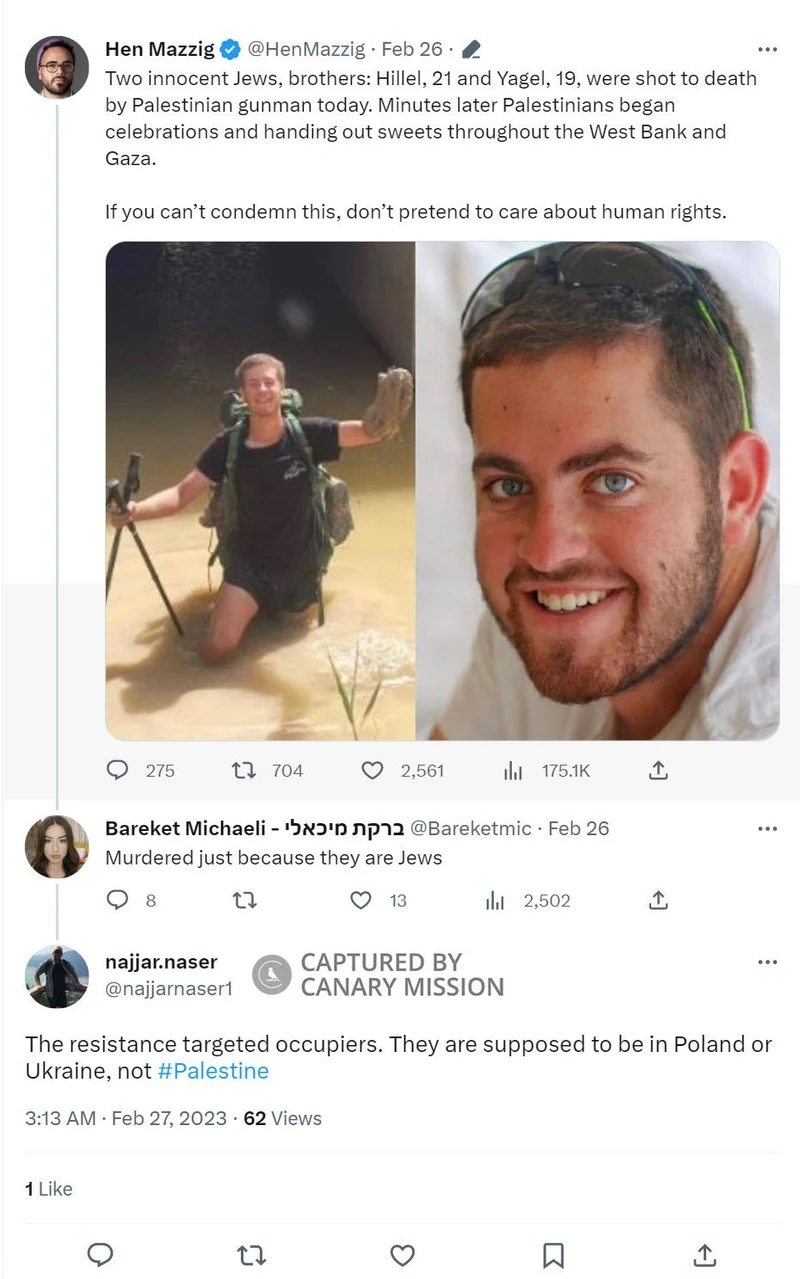Open Bareket Michaeli's profile picture
The width and height of the screenshot is (800, 1279).
point(57,846)
